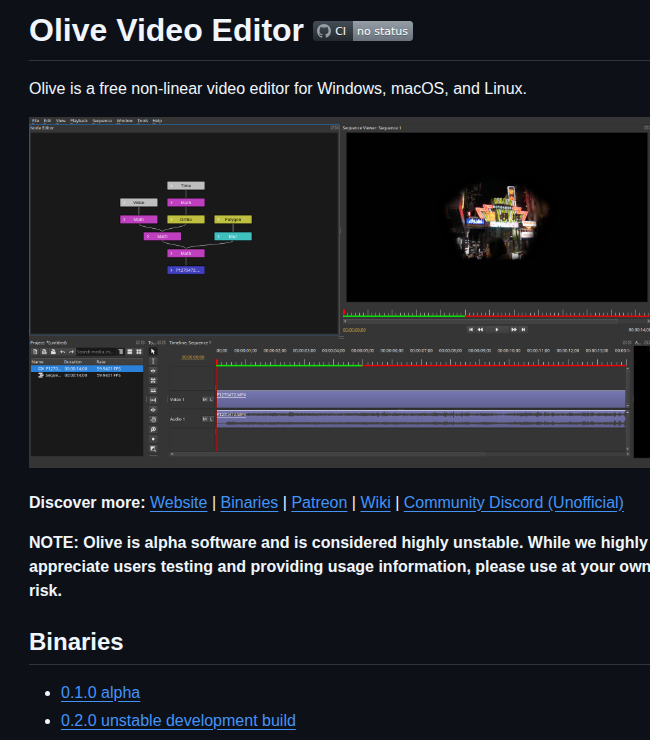The height and width of the screenshot is (740, 650).
Task: Open the Sequence menu in the screenshot
Action: (x=102, y=121)
